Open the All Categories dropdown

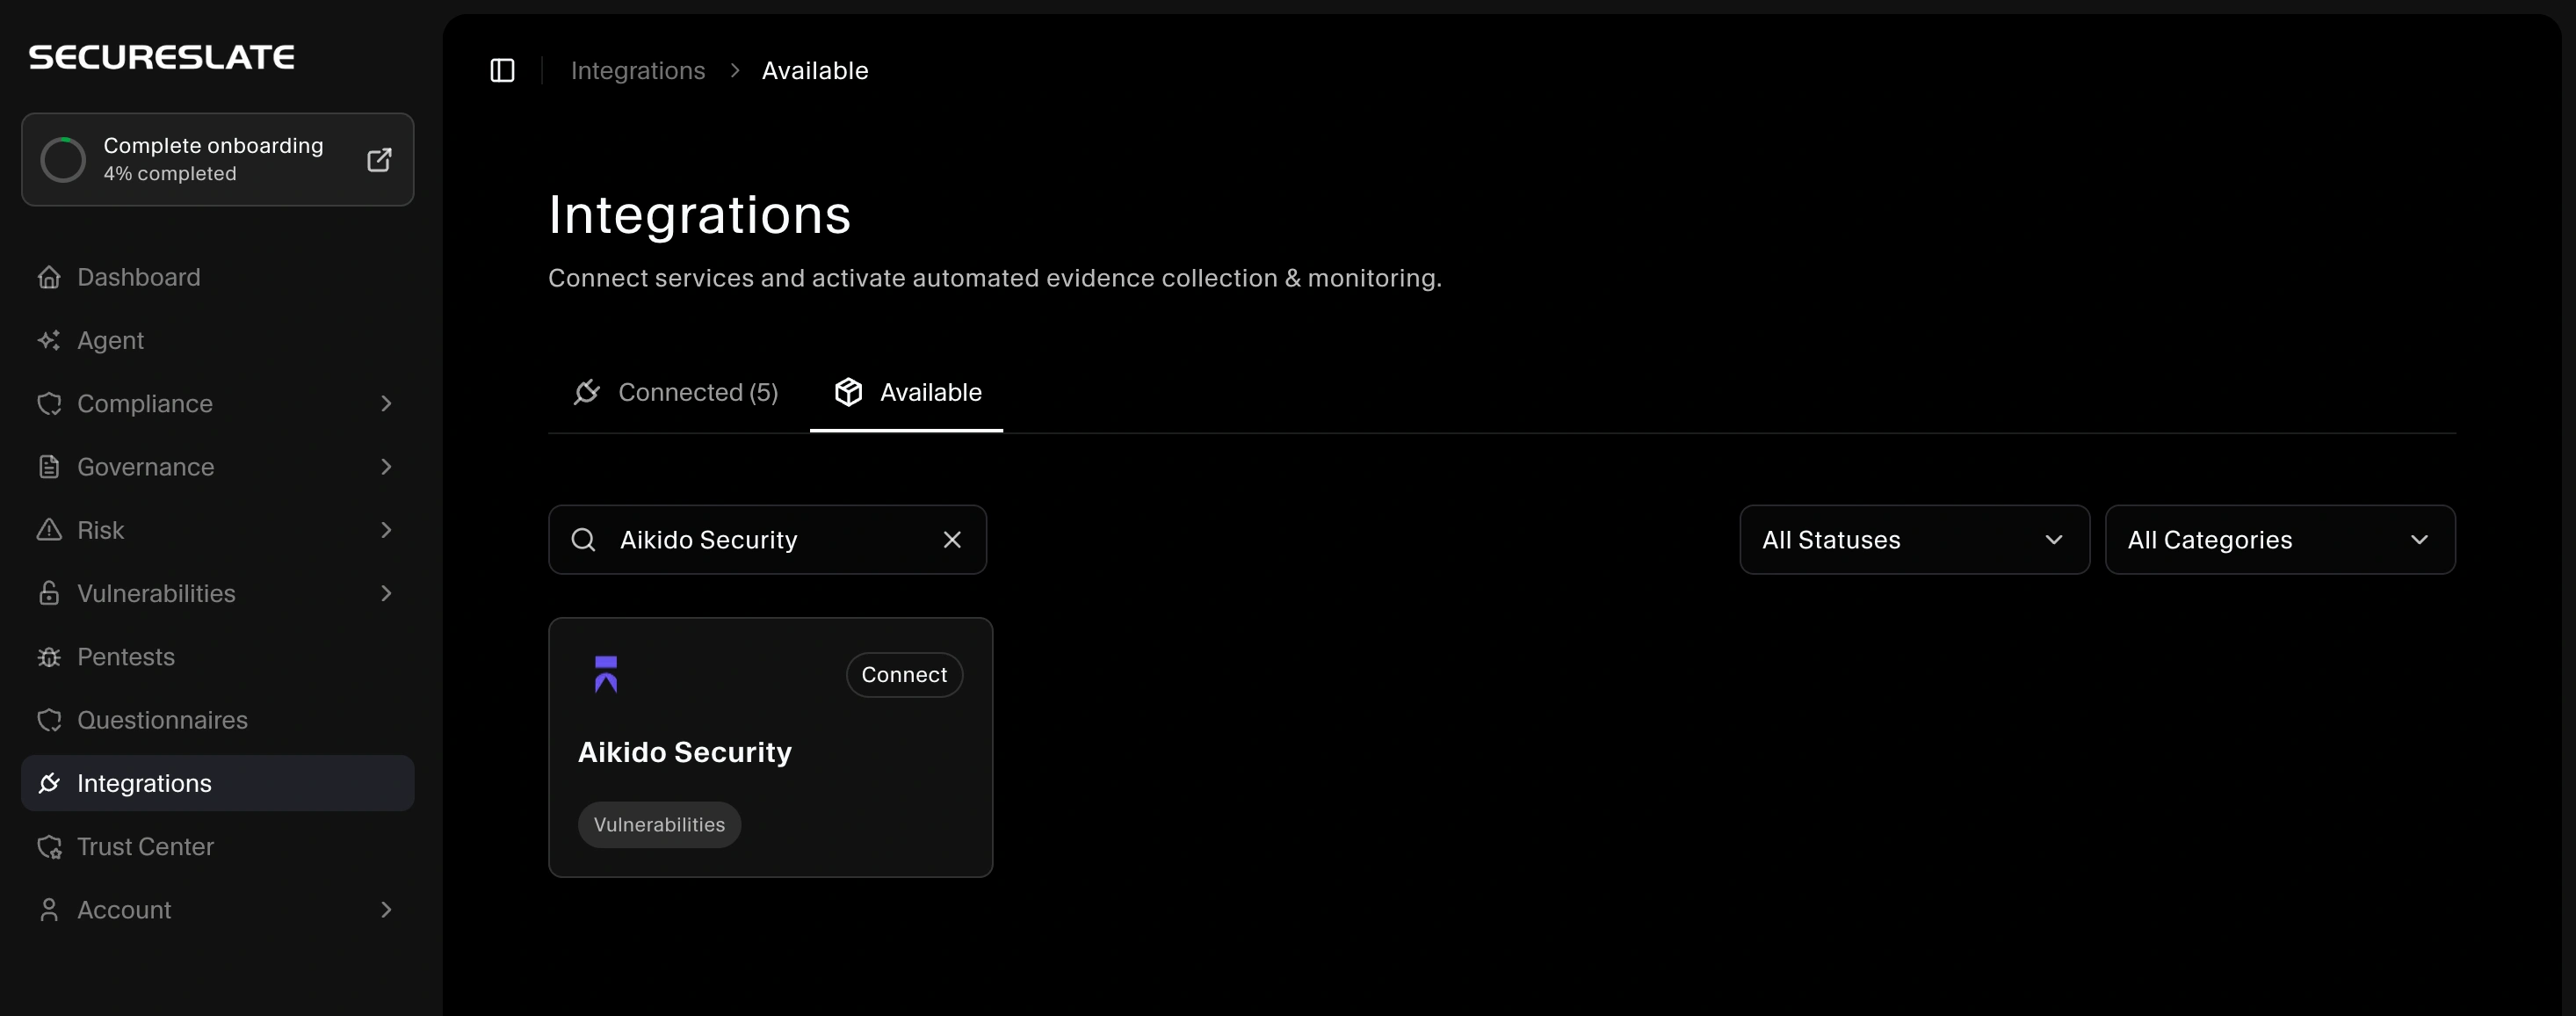coord(2279,540)
